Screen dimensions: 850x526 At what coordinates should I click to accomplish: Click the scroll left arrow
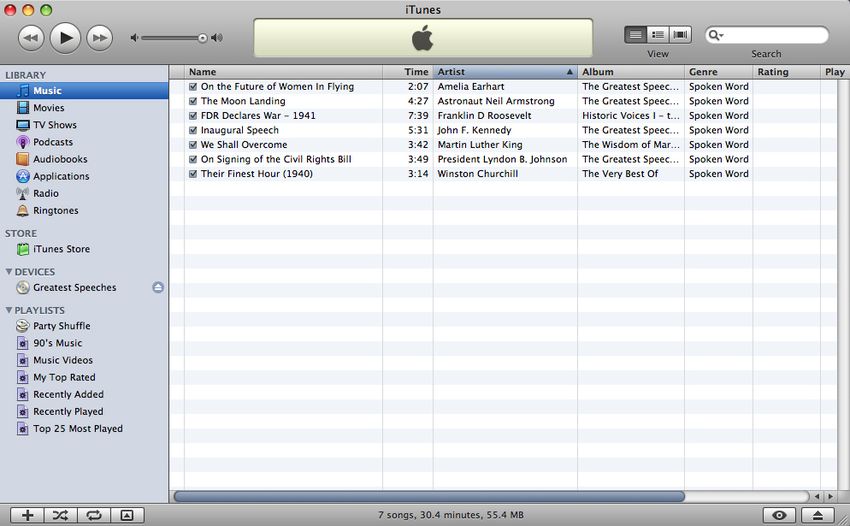[817, 496]
